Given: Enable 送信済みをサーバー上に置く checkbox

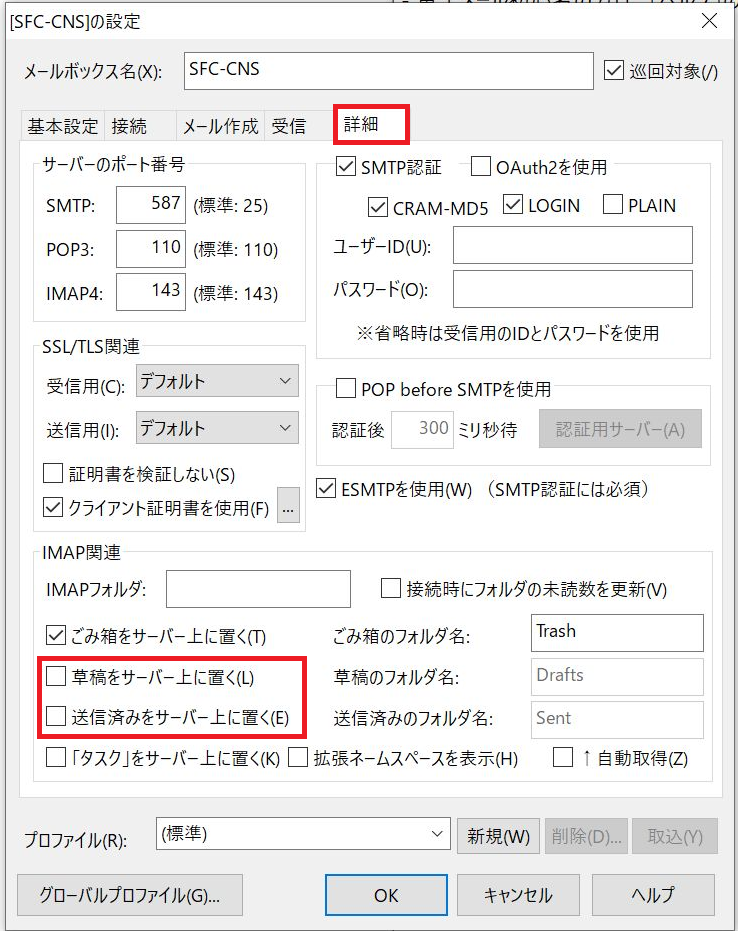Looking at the screenshot, I should (57, 717).
